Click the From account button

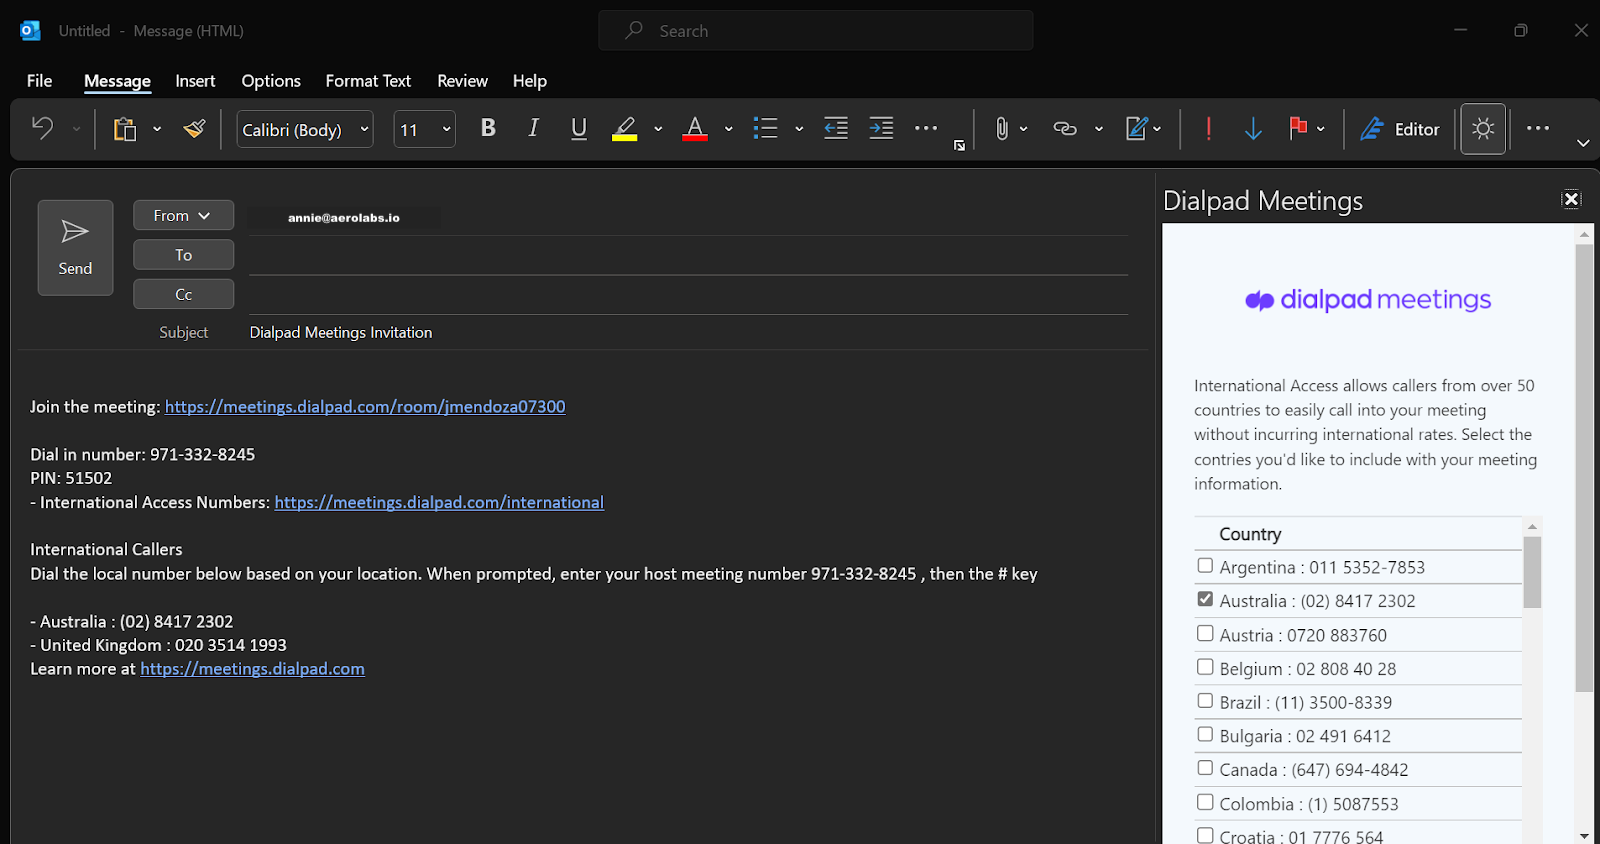[183, 215]
